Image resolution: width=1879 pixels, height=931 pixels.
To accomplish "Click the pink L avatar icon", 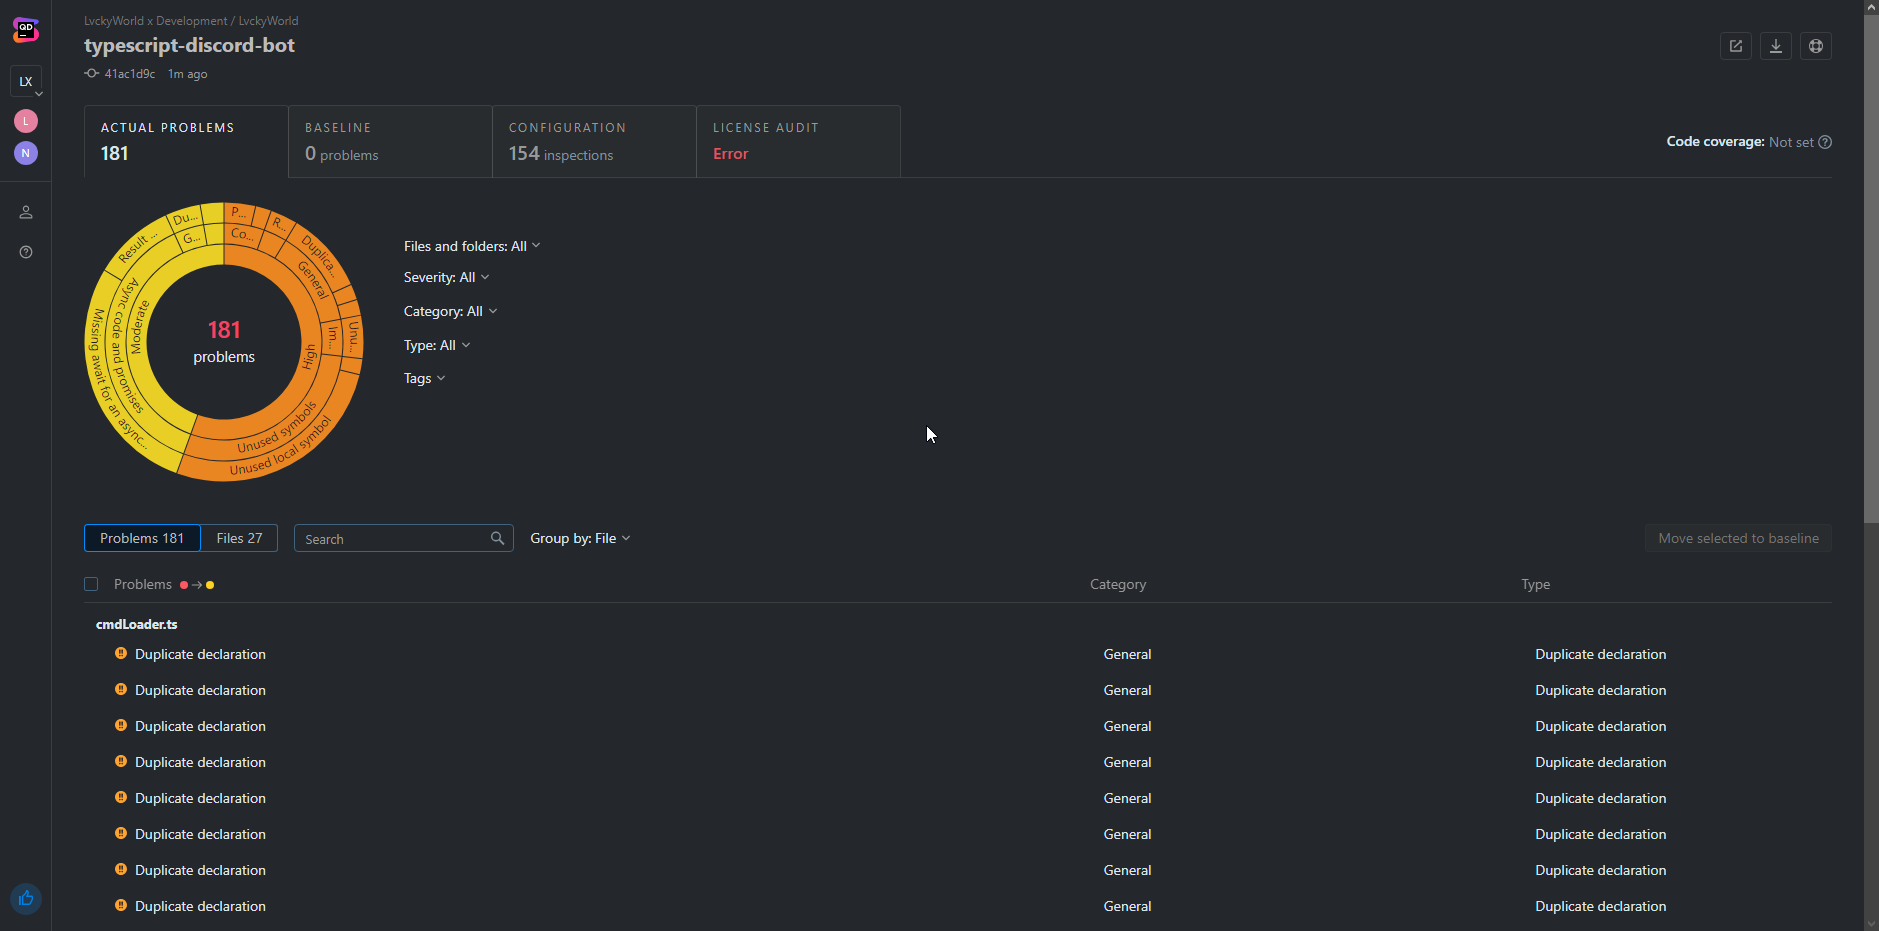I will point(26,121).
